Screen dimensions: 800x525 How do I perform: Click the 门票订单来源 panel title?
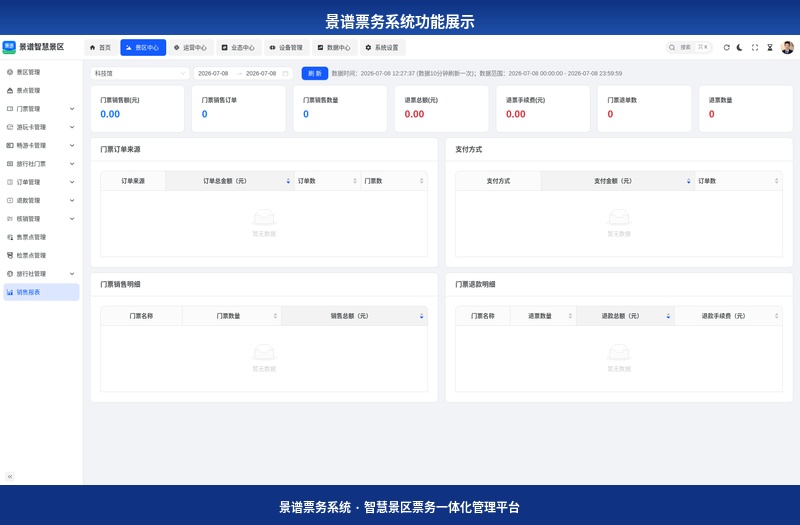[x=120, y=149]
